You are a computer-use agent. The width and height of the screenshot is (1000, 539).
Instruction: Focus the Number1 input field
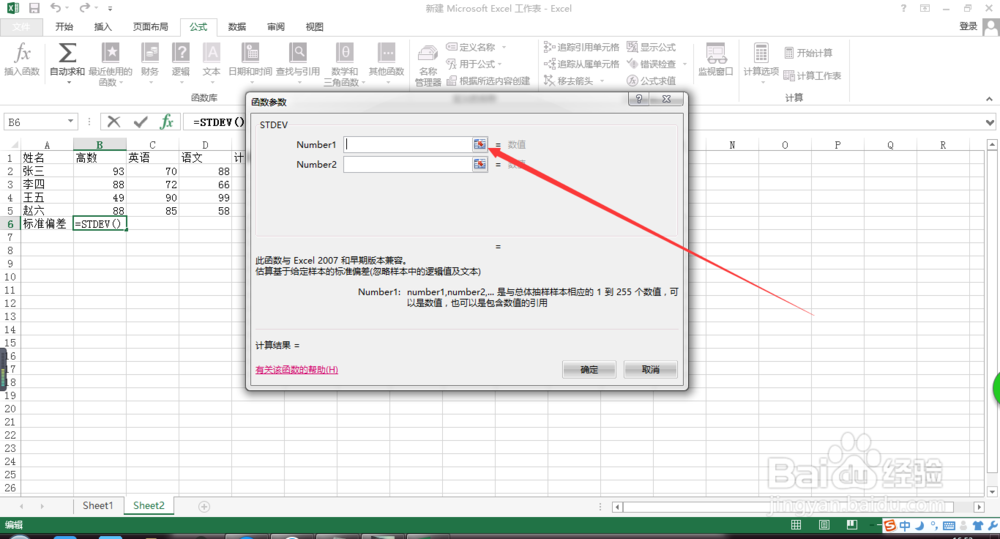point(408,144)
